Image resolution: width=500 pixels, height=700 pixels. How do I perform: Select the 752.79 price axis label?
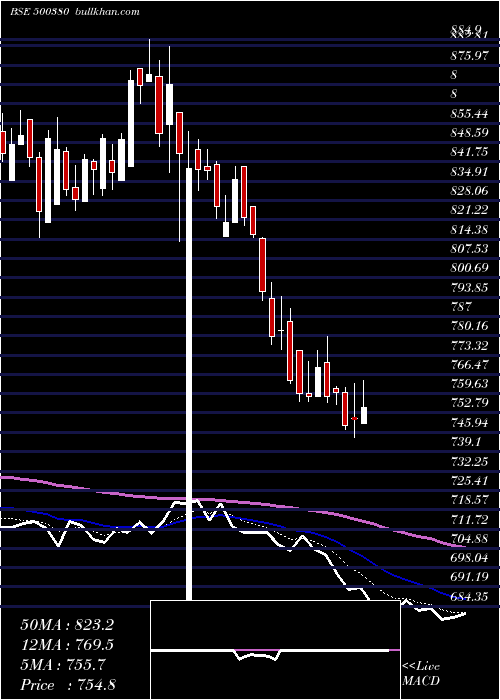(x=469, y=403)
